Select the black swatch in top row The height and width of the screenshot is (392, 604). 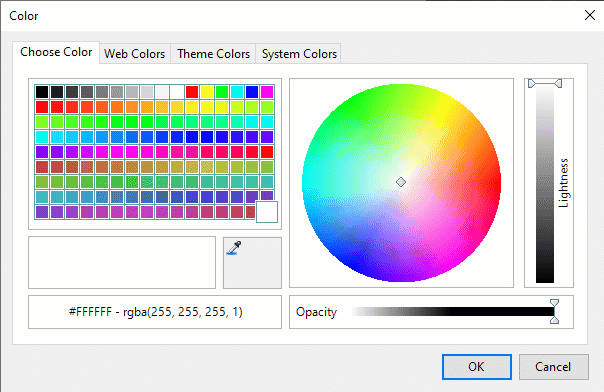(42, 92)
